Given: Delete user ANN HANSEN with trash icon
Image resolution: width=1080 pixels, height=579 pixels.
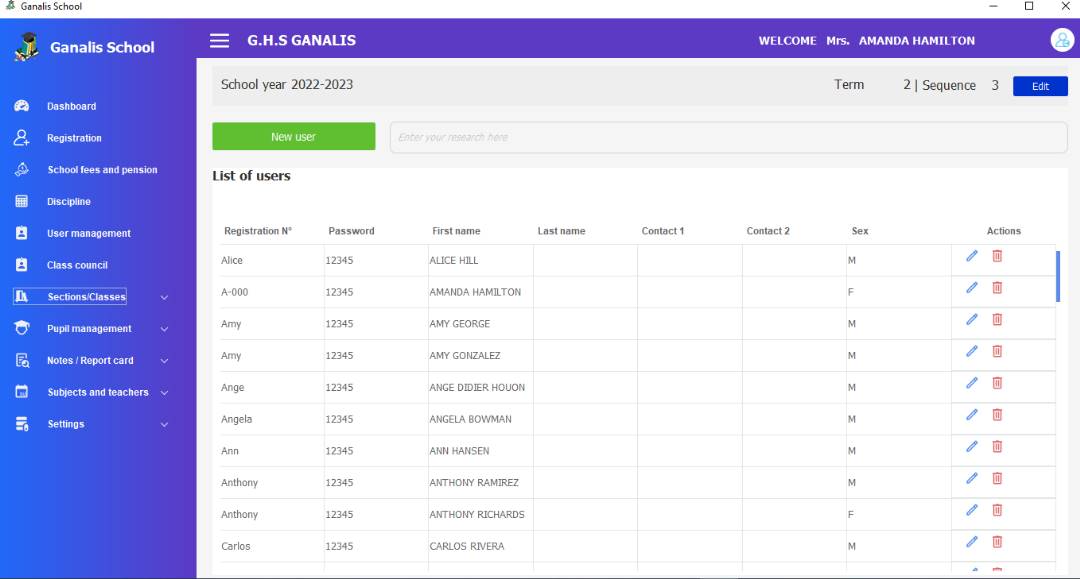Looking at the screenshot, I should point(997,446).
